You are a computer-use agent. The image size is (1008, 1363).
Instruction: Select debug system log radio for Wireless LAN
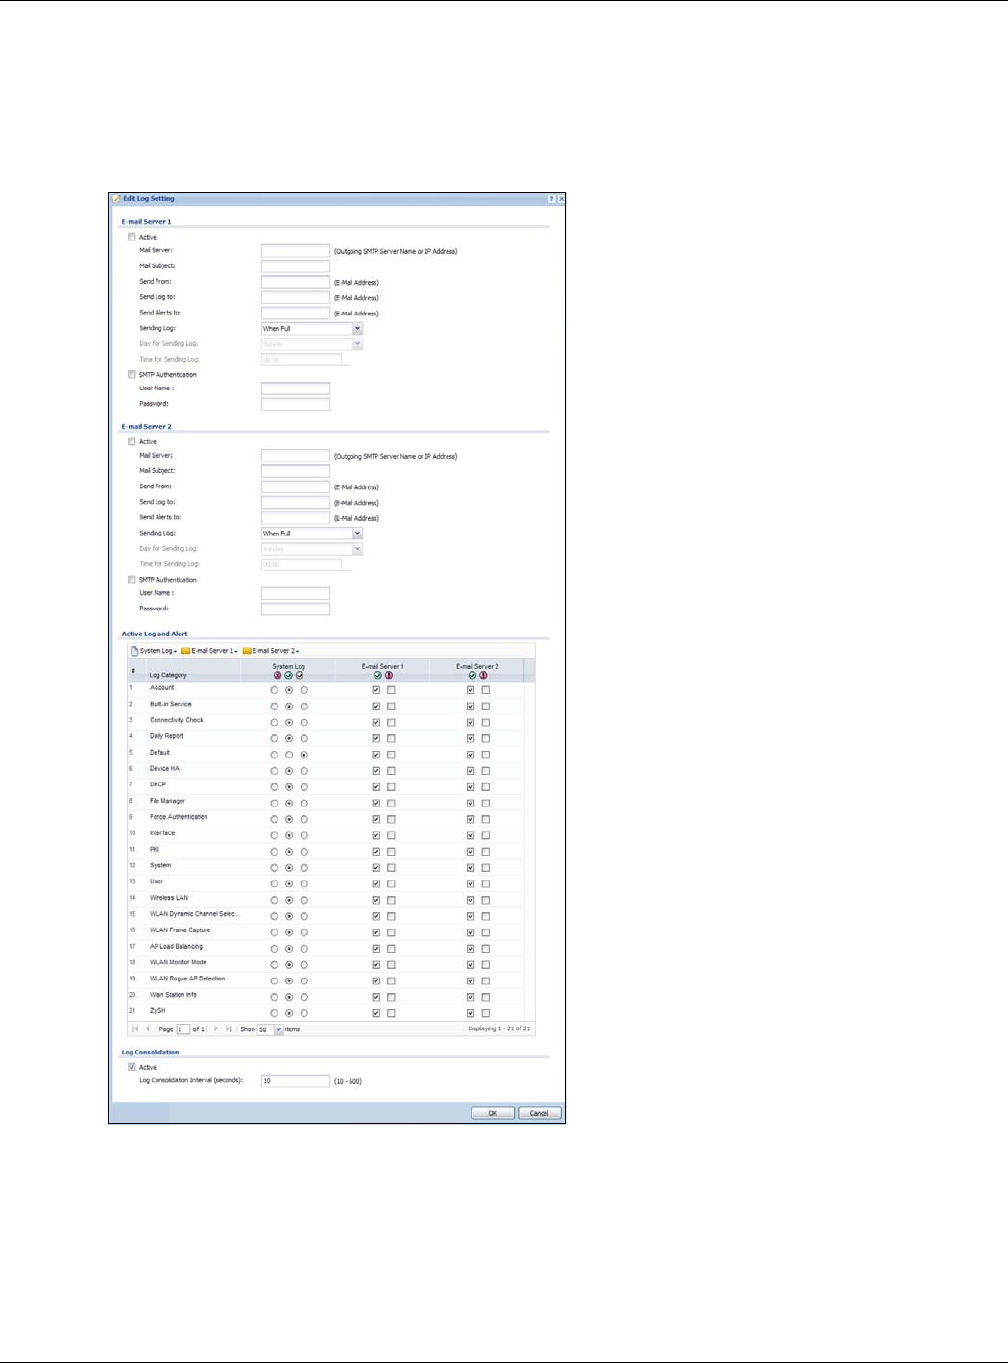tap(304, 900)
